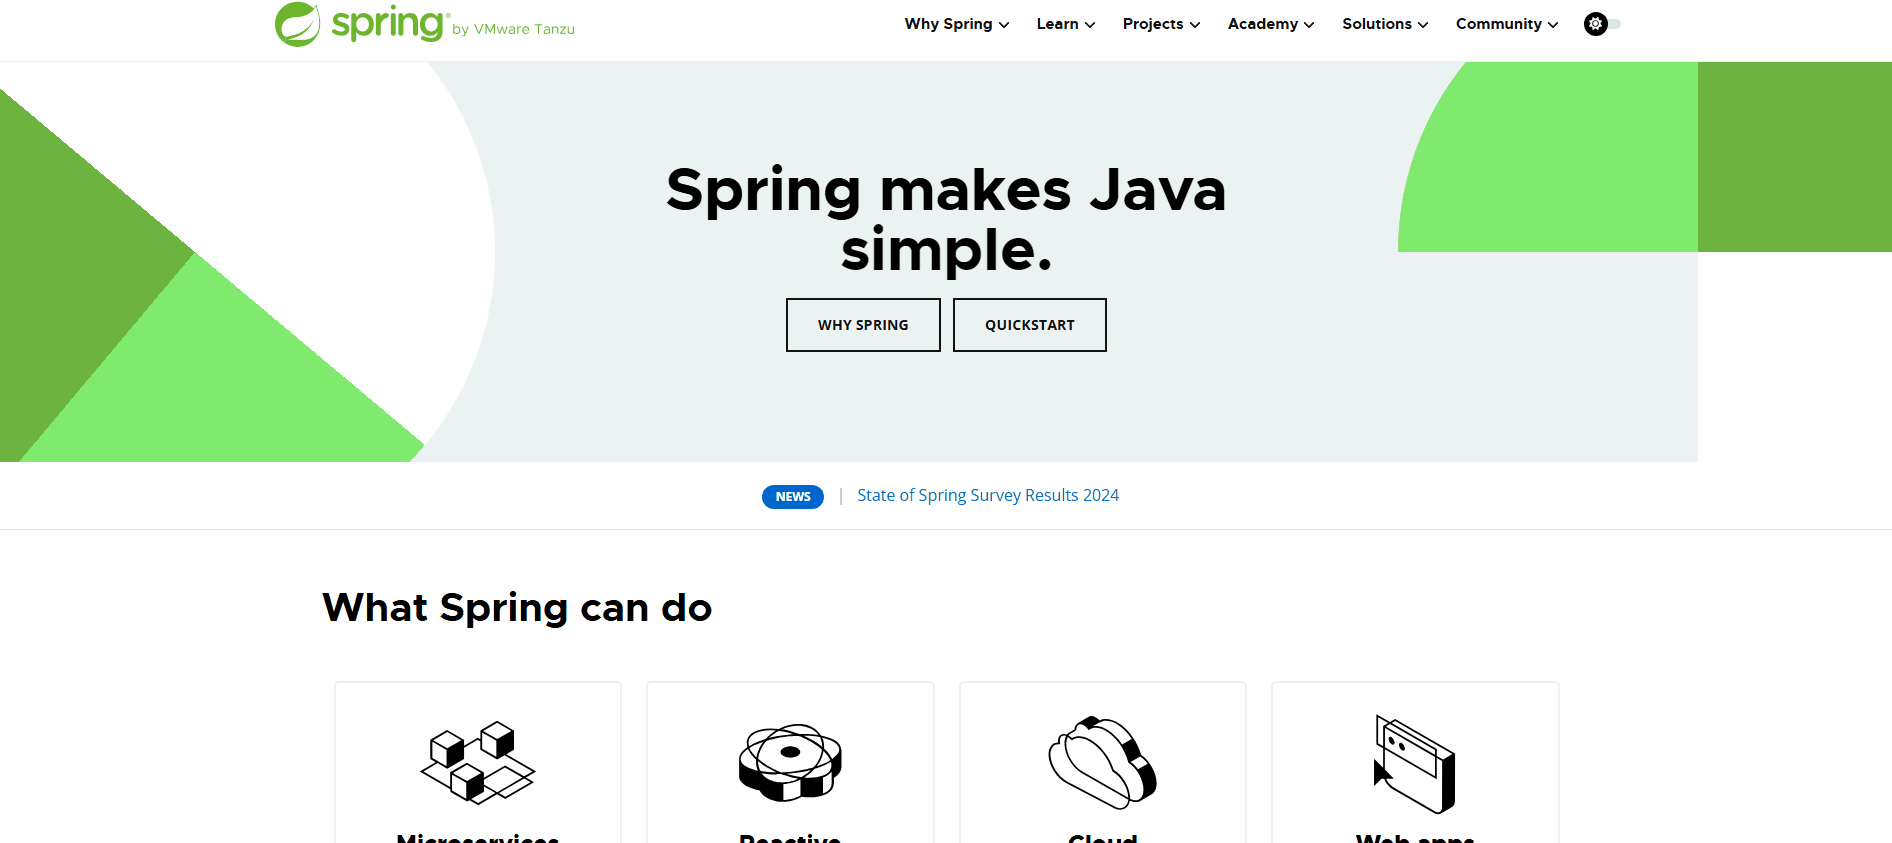Expand the Community menu
The width and height of the screenshot is (1892, 843).
tap(1507, 24)
